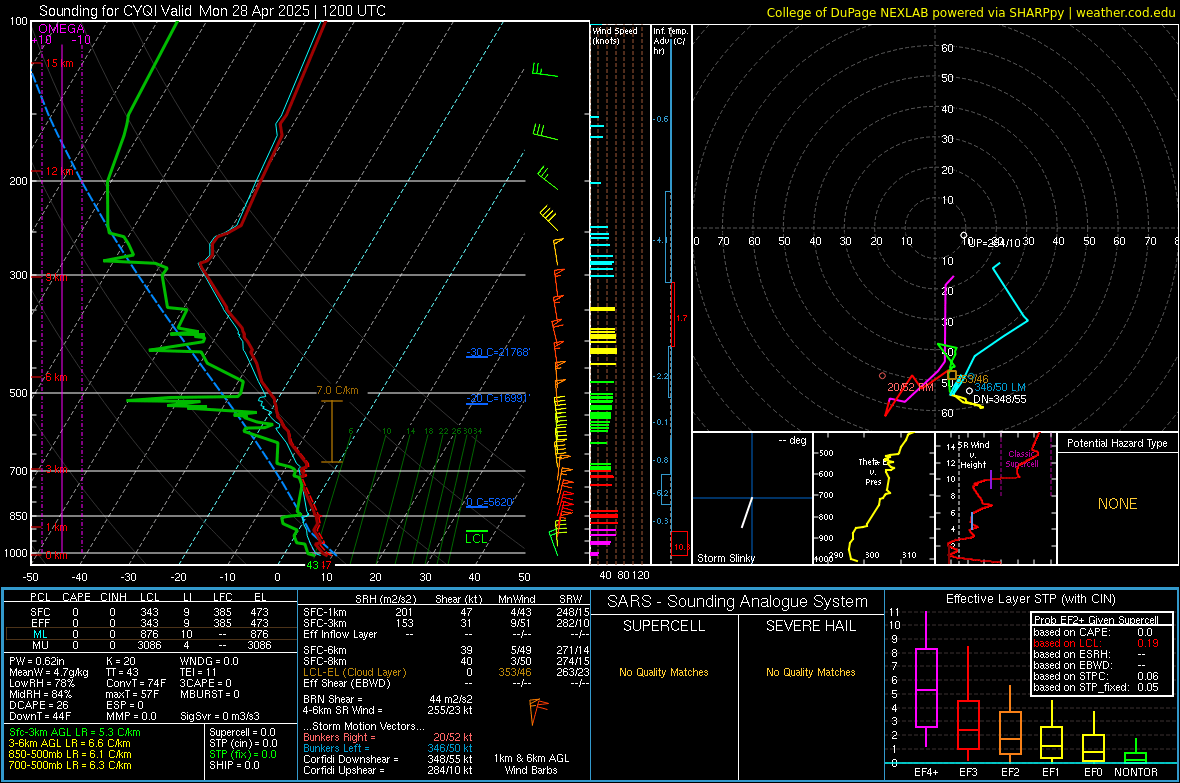The width and height of the screenshot is (1180, 783).
Task: Click the Corfidi Downshear = 348/55 kt line
Action: [x=388, y=759]
